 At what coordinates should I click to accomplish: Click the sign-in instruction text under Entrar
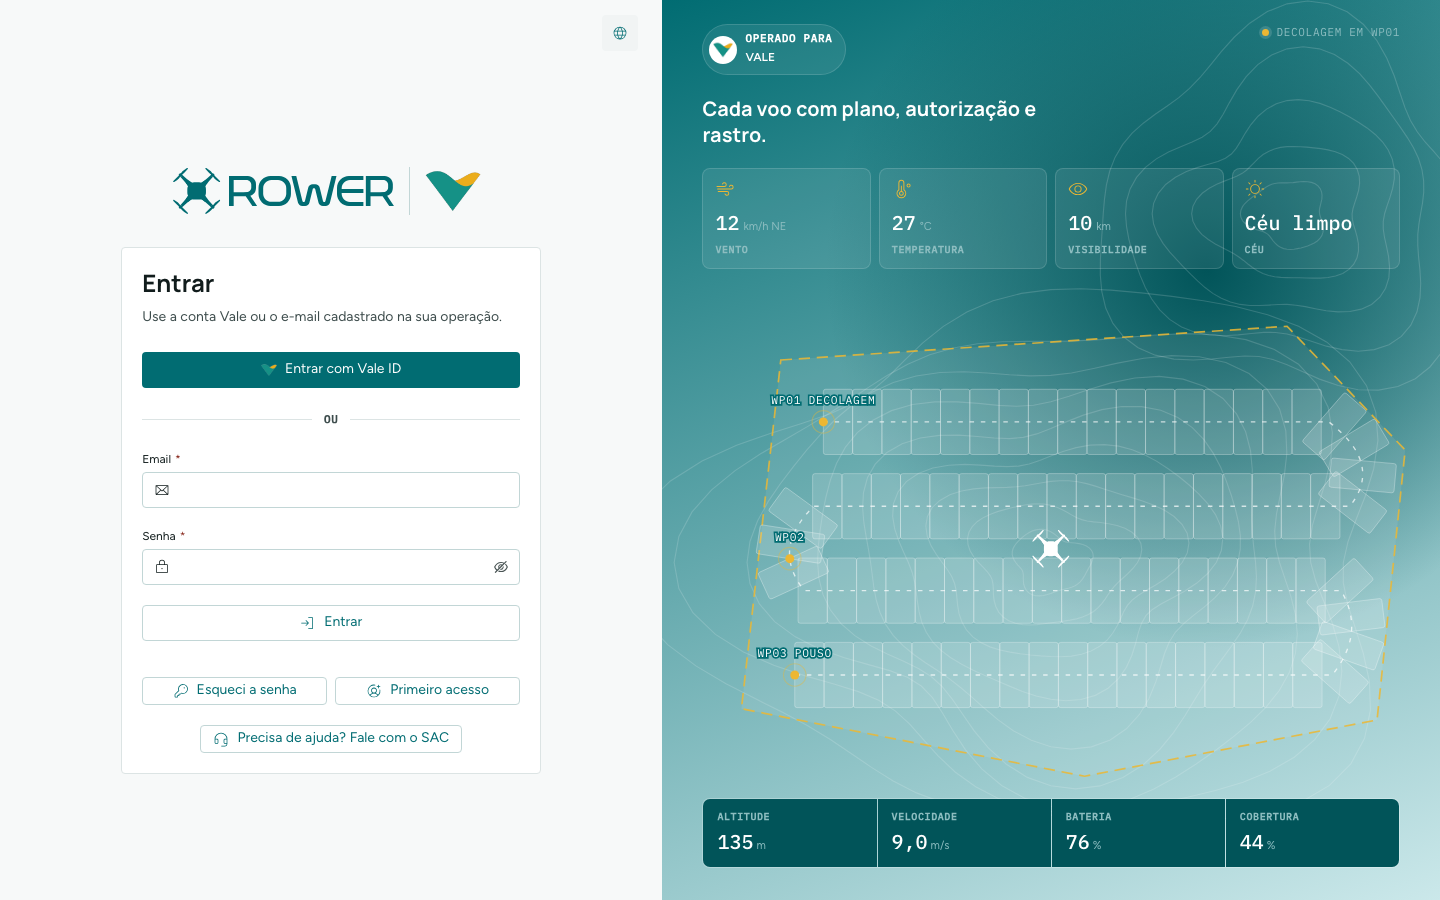322,317
